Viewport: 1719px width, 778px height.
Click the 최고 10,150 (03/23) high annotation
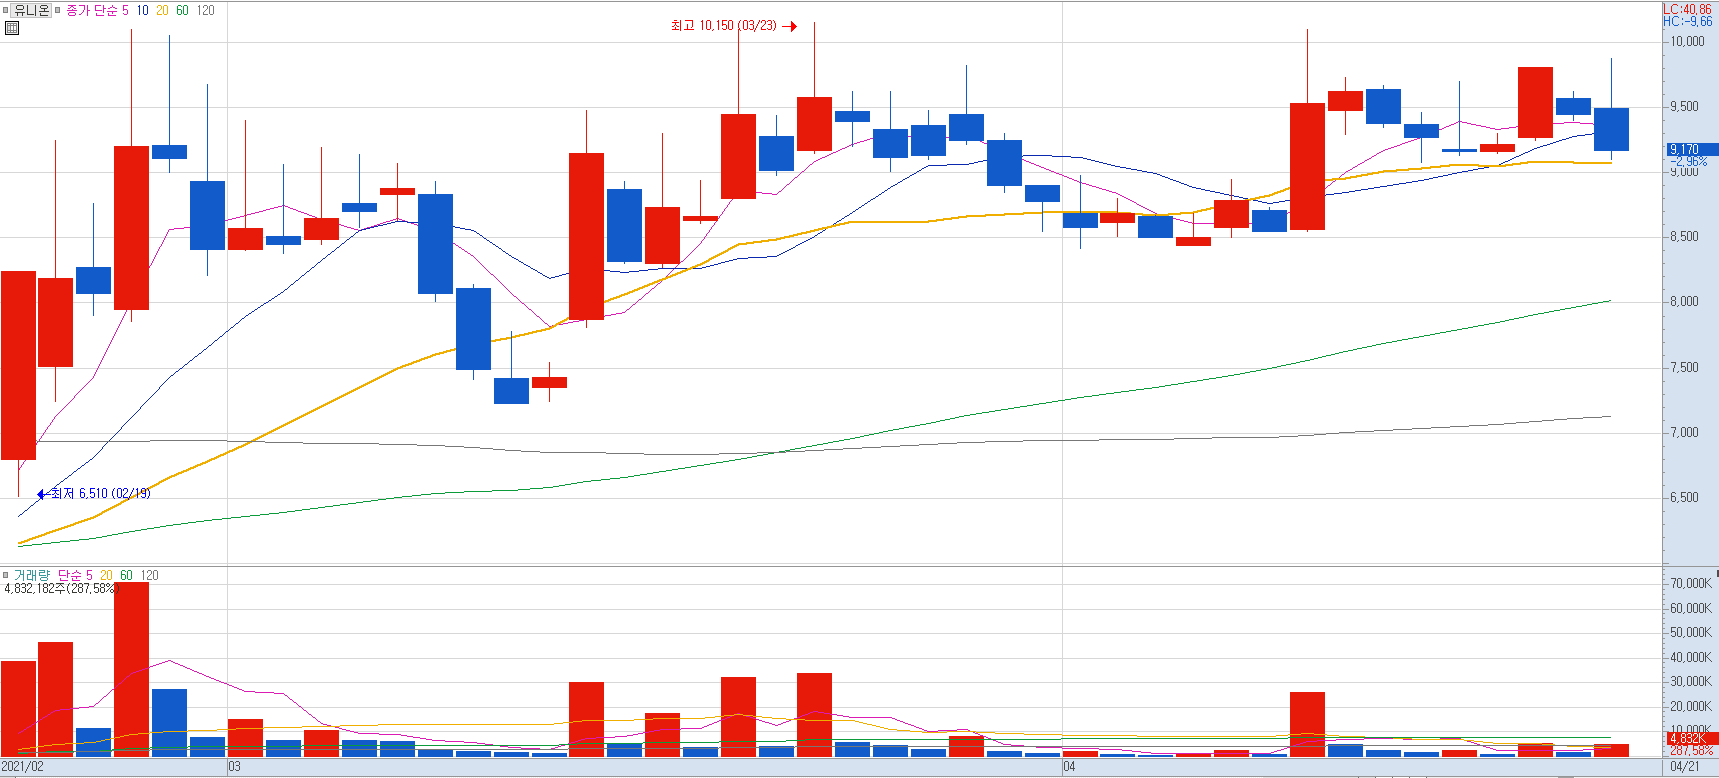[733, 26]
